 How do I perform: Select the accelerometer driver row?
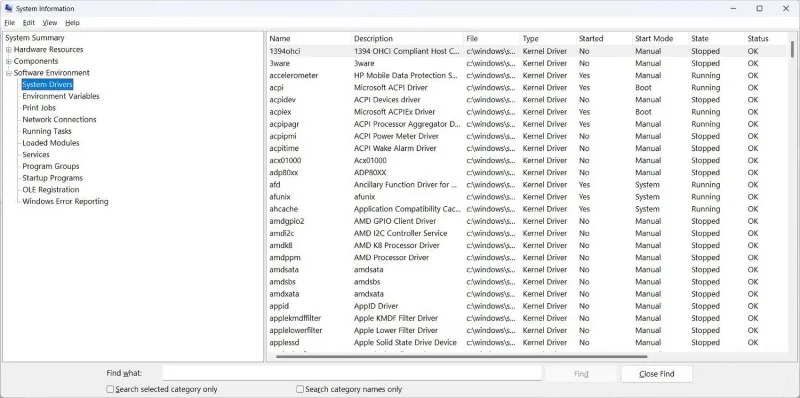click(x=527, y=76)
